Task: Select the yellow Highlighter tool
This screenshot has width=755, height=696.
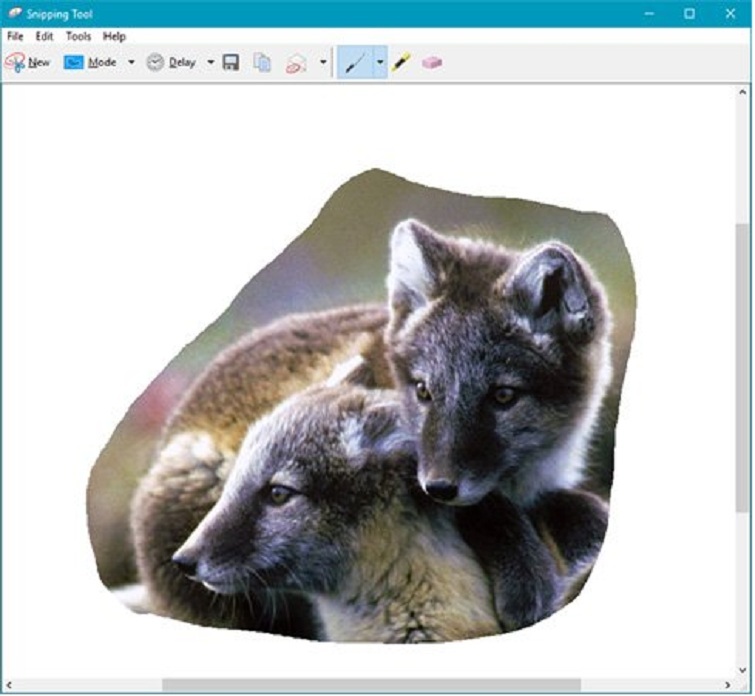Action: (401, 62)
